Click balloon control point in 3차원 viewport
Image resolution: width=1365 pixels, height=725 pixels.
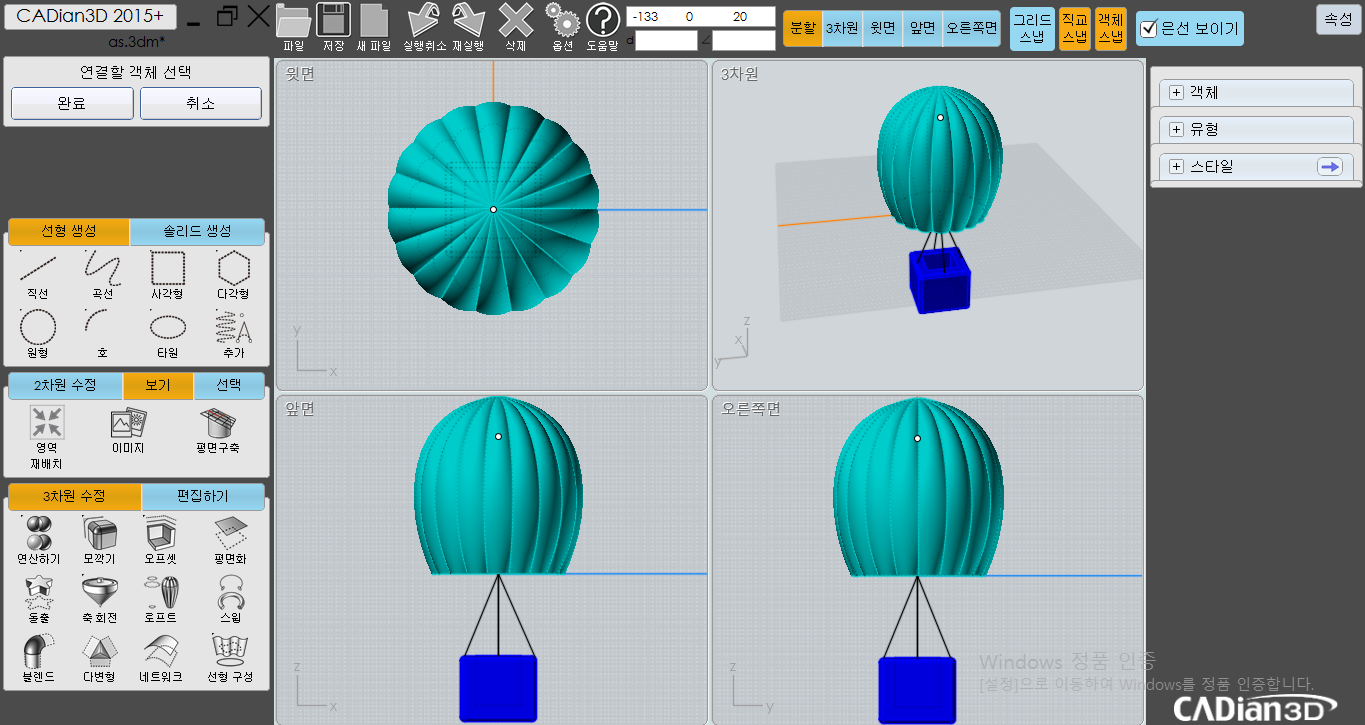click(940, 118)
